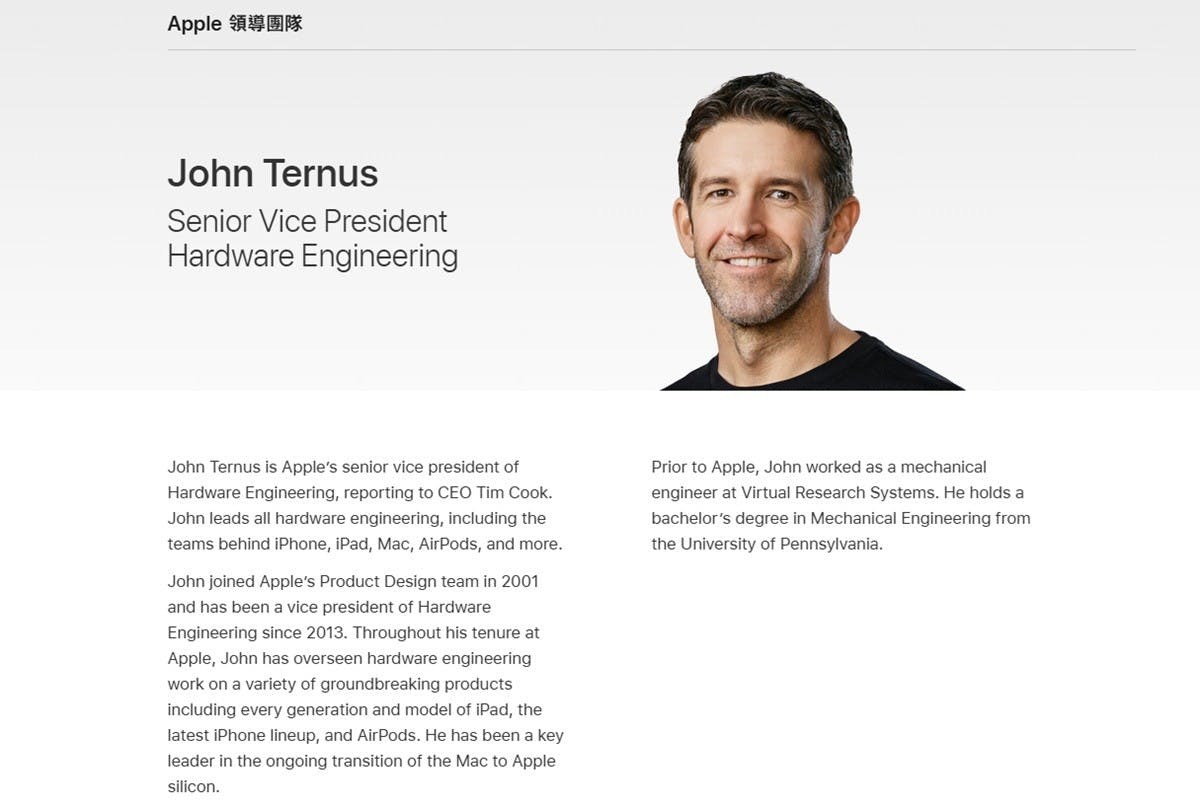Screen dimensions: 1200x807
Task: Click the Senior Vice President title line
Action: 307,221
